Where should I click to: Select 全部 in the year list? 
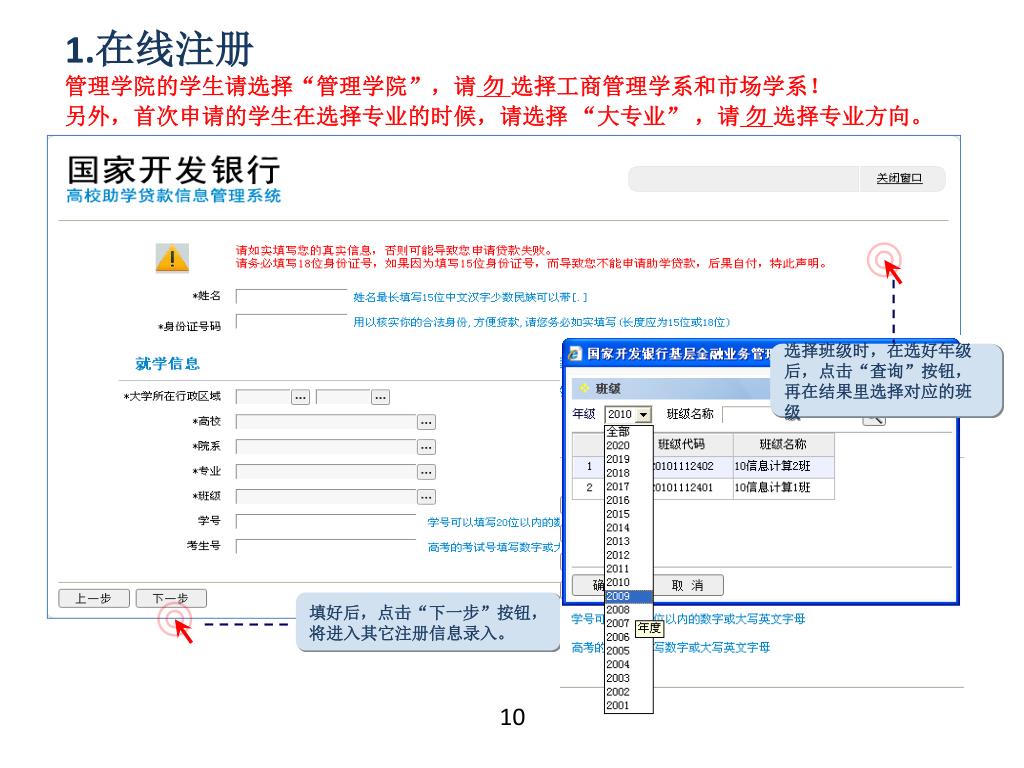click(x=628, y=432)
